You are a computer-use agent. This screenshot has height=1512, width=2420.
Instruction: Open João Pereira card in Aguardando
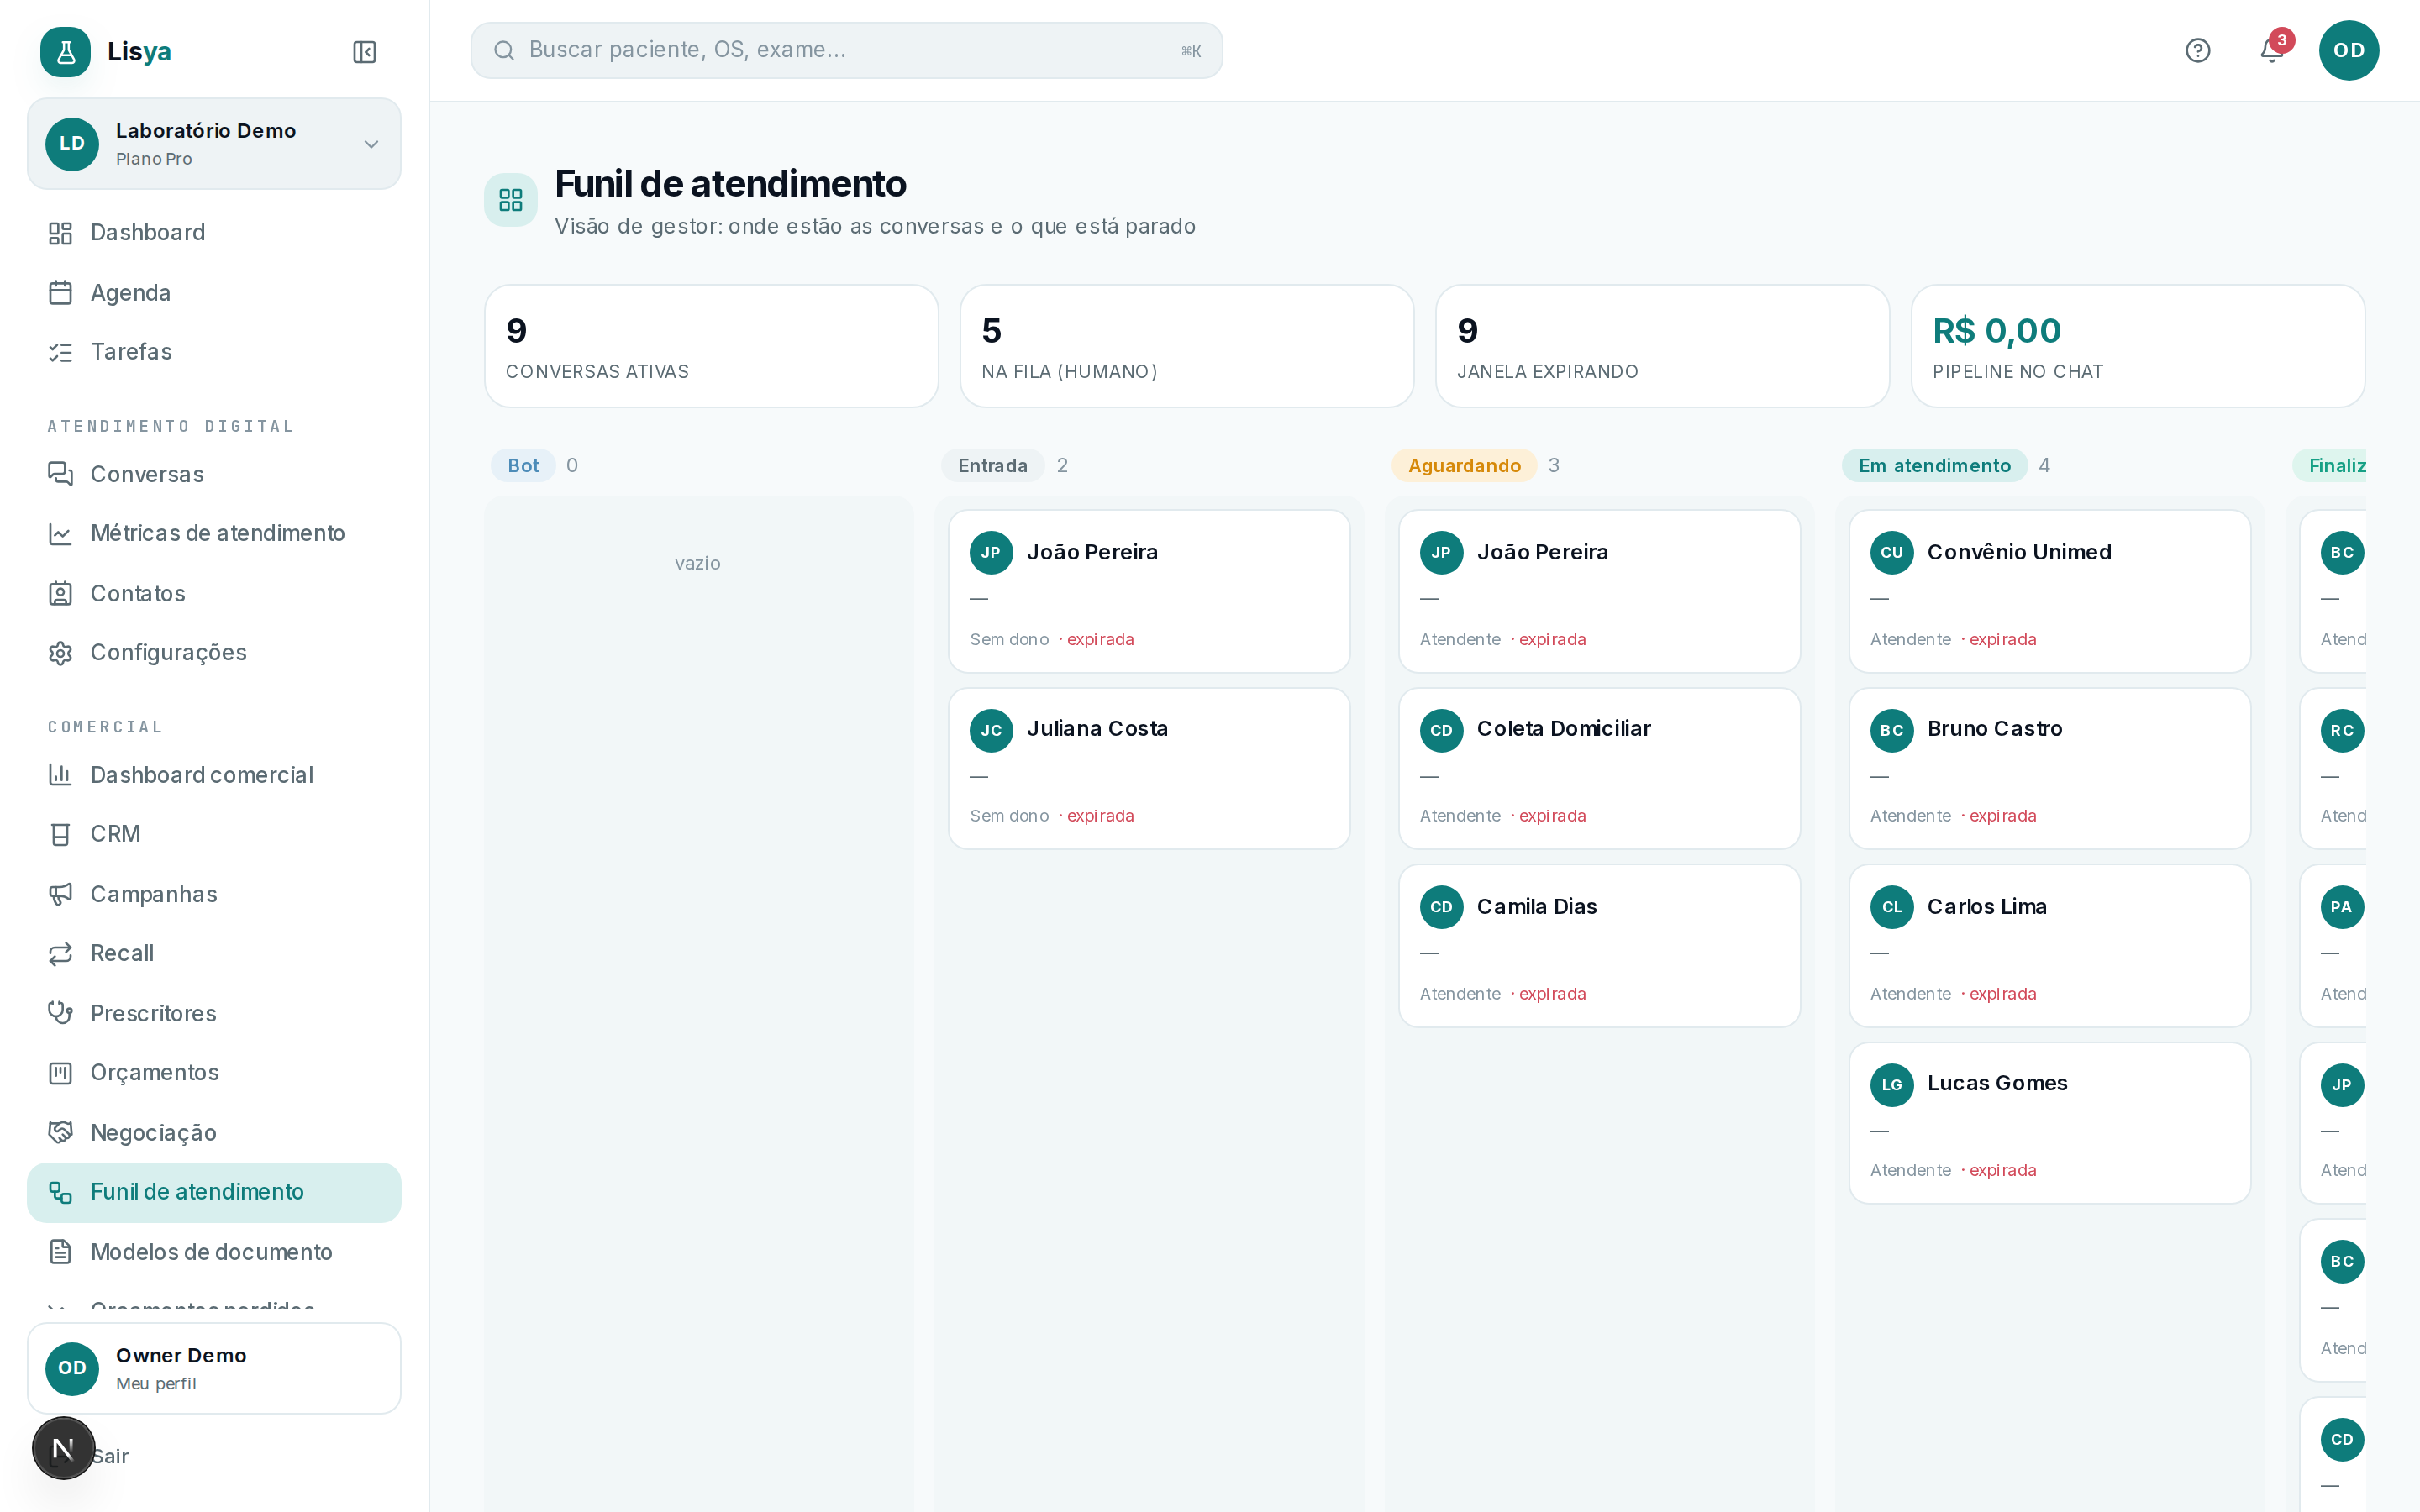(1599, 591)
